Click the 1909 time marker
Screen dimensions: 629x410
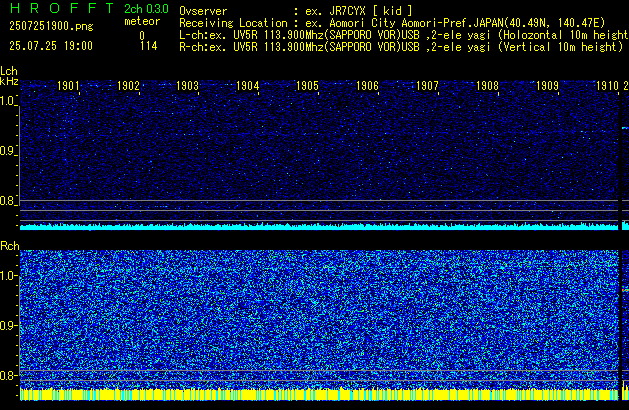point(548,86)
